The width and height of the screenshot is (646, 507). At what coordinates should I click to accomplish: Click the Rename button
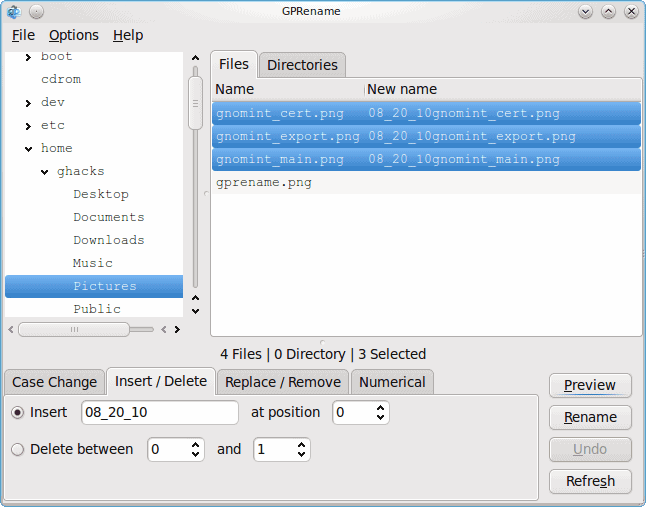tap(590, 417)
